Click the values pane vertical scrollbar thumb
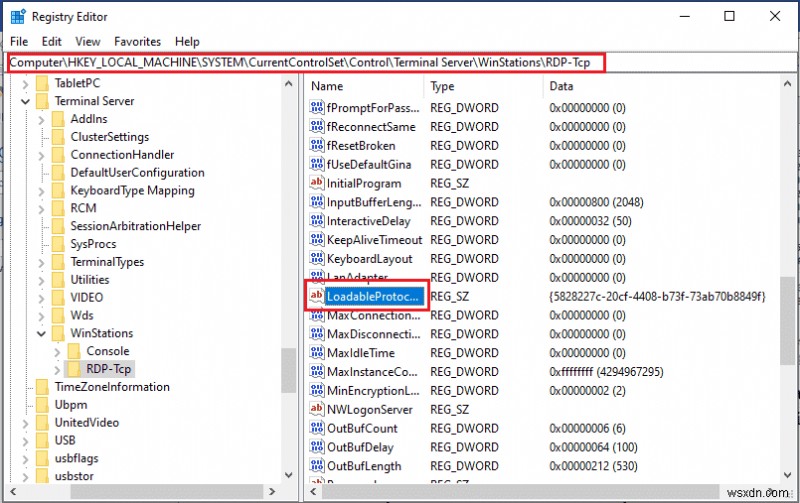 pyautogui.click(x=787, y=321)
